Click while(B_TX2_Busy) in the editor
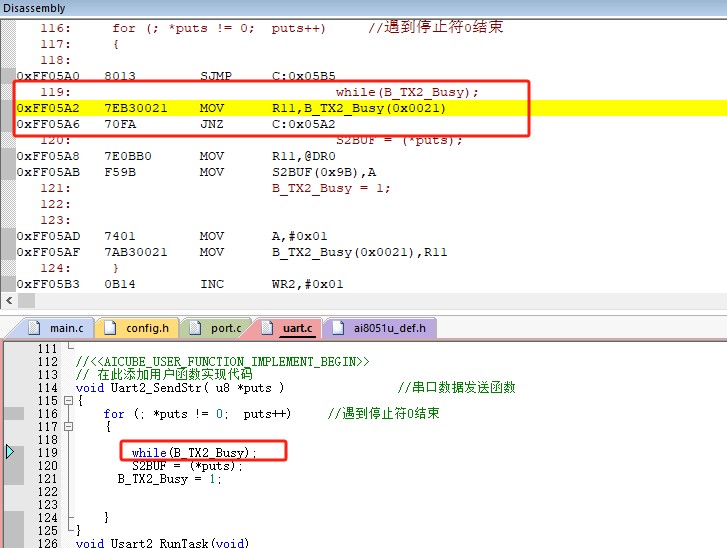 [194, 452]
